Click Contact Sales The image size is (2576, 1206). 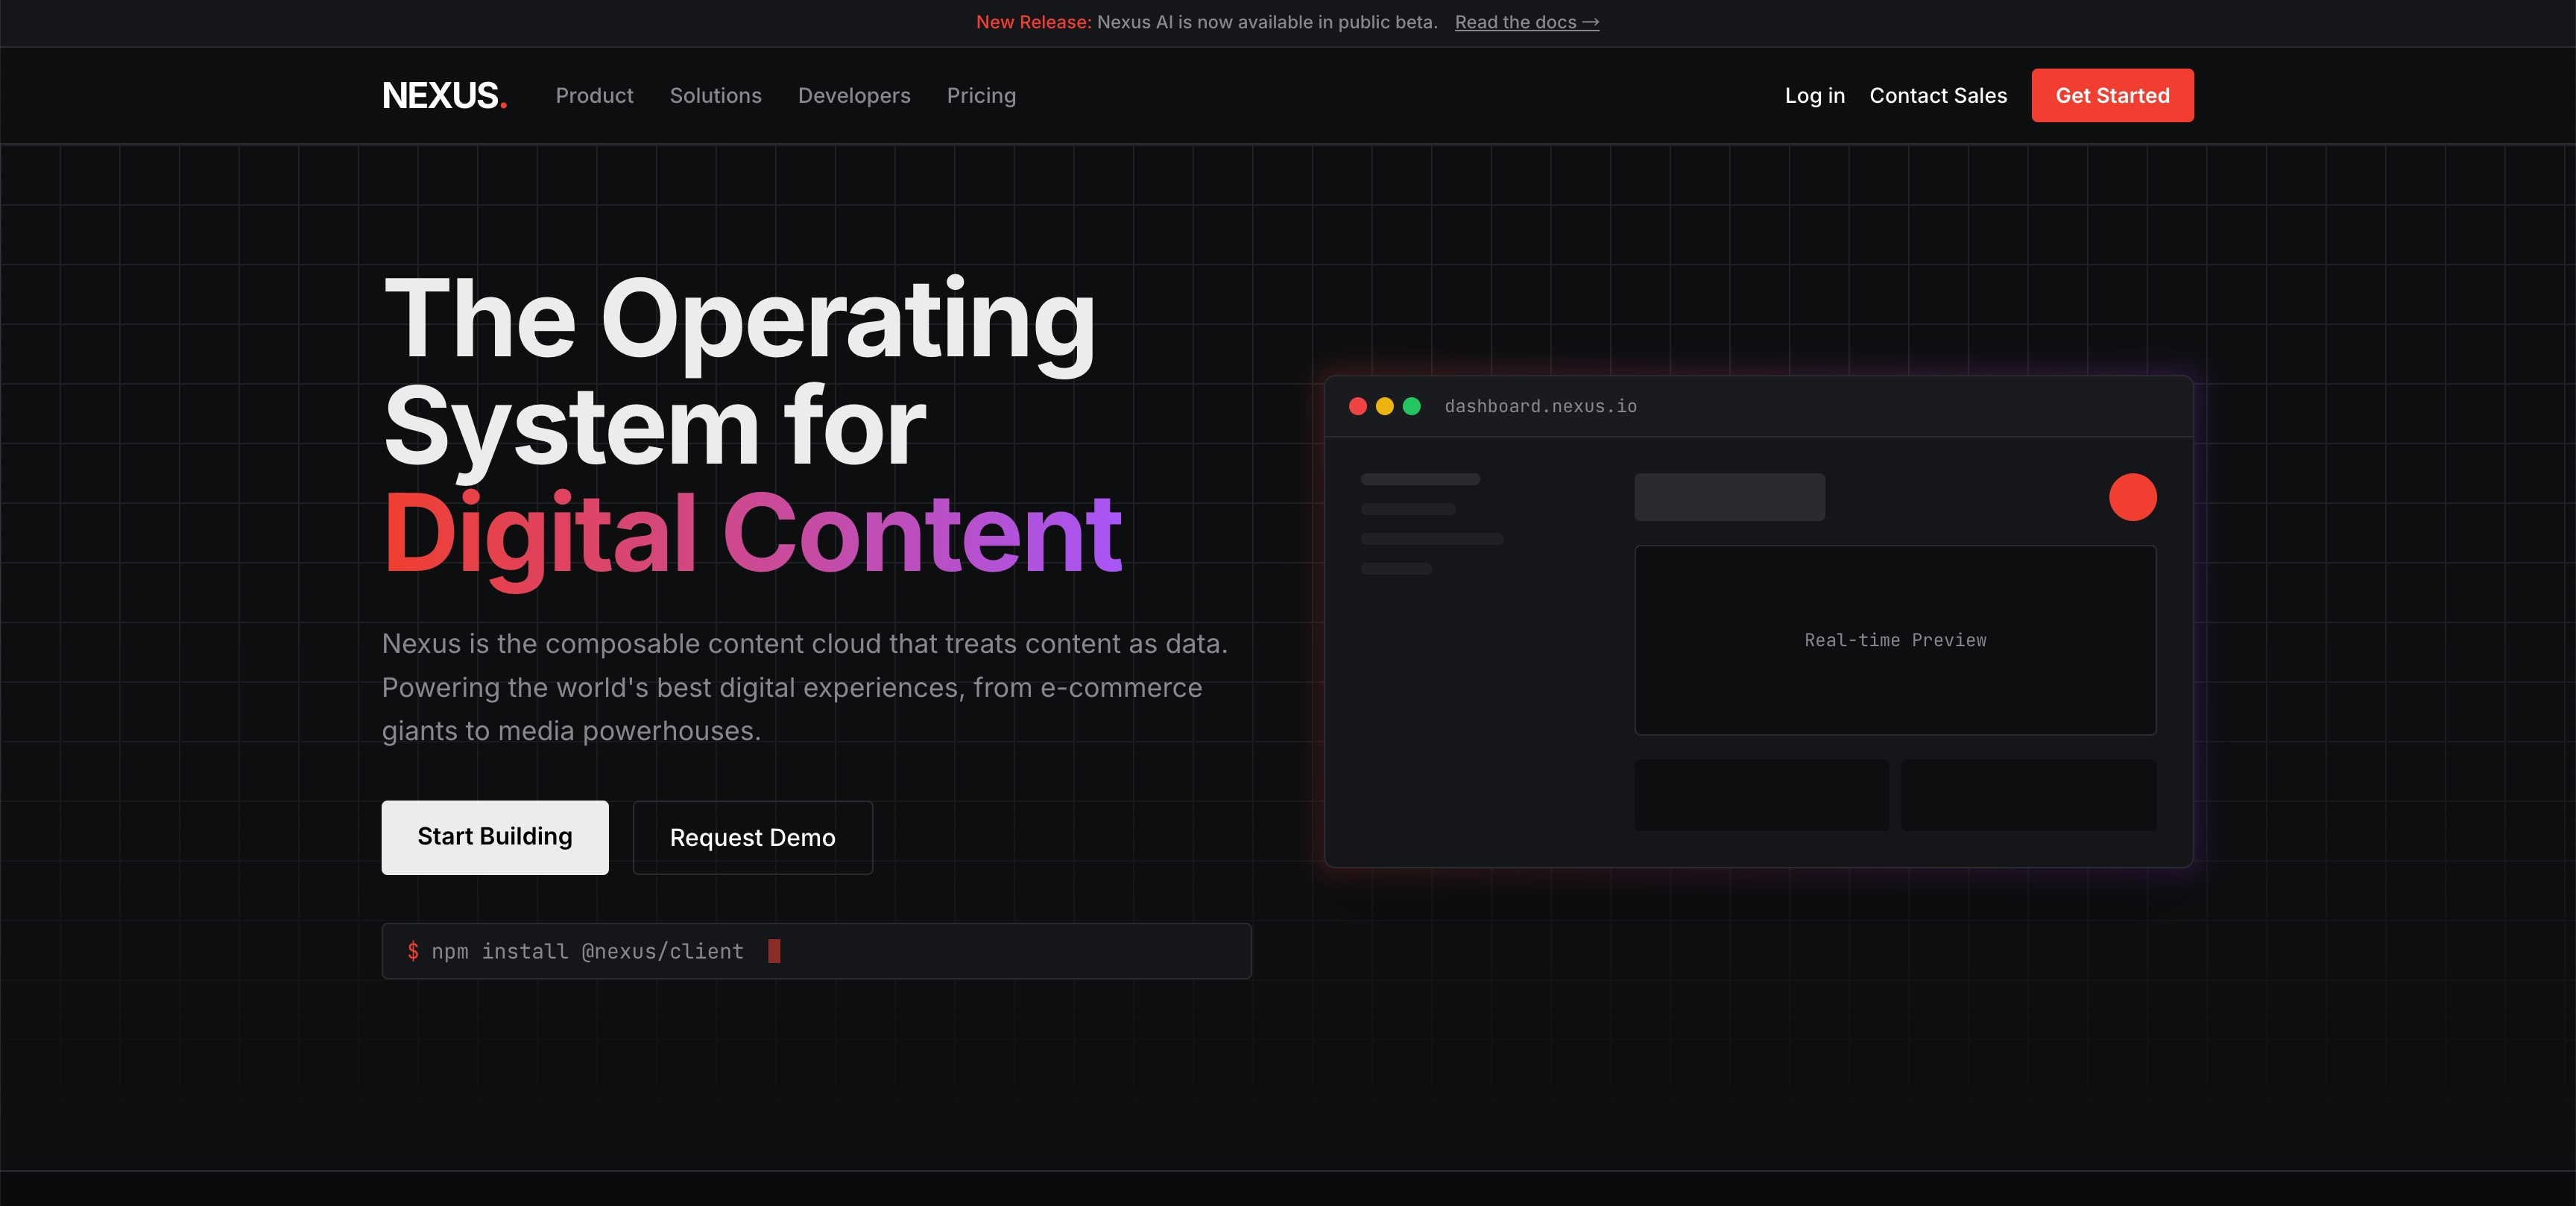pyautogui.click(x=1938, y=95)
